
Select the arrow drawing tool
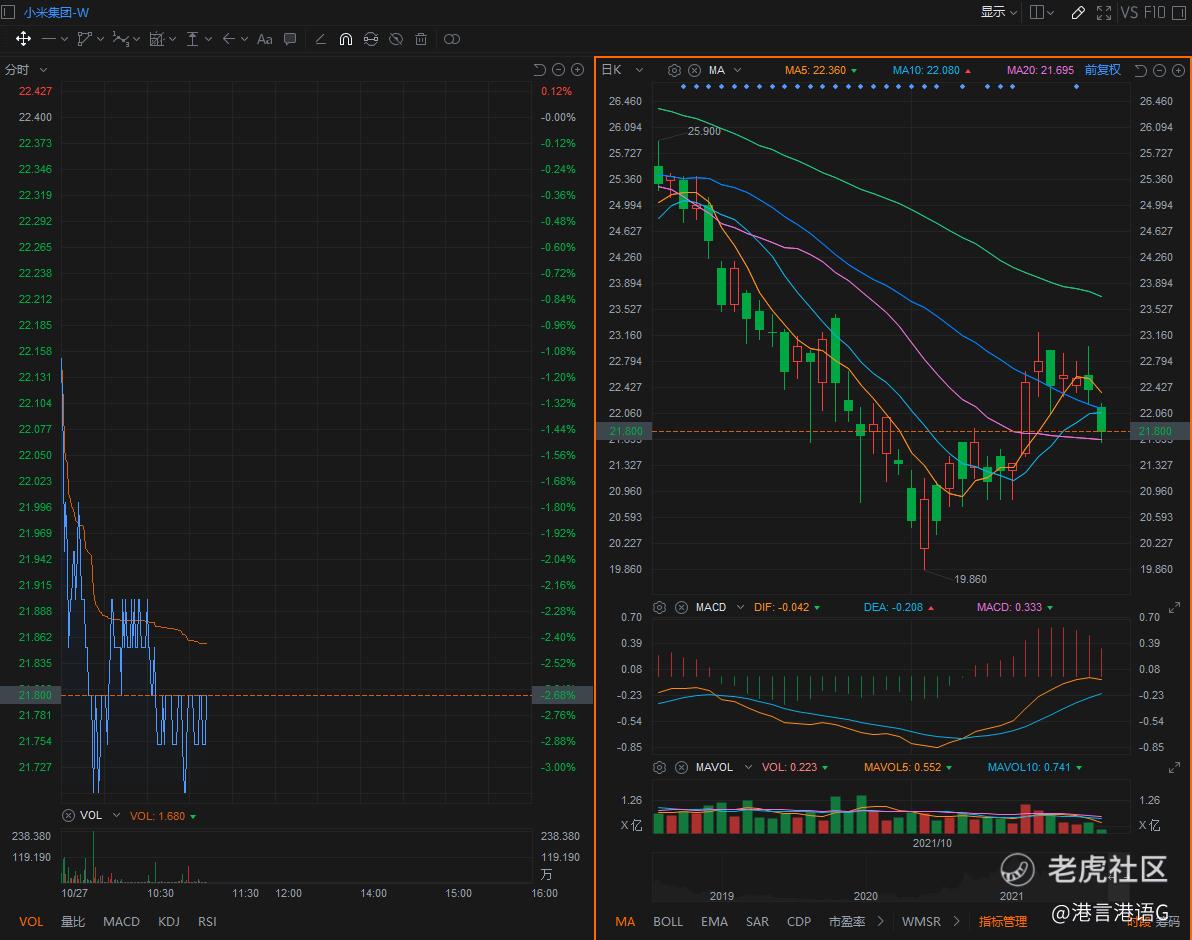point(228,39)
